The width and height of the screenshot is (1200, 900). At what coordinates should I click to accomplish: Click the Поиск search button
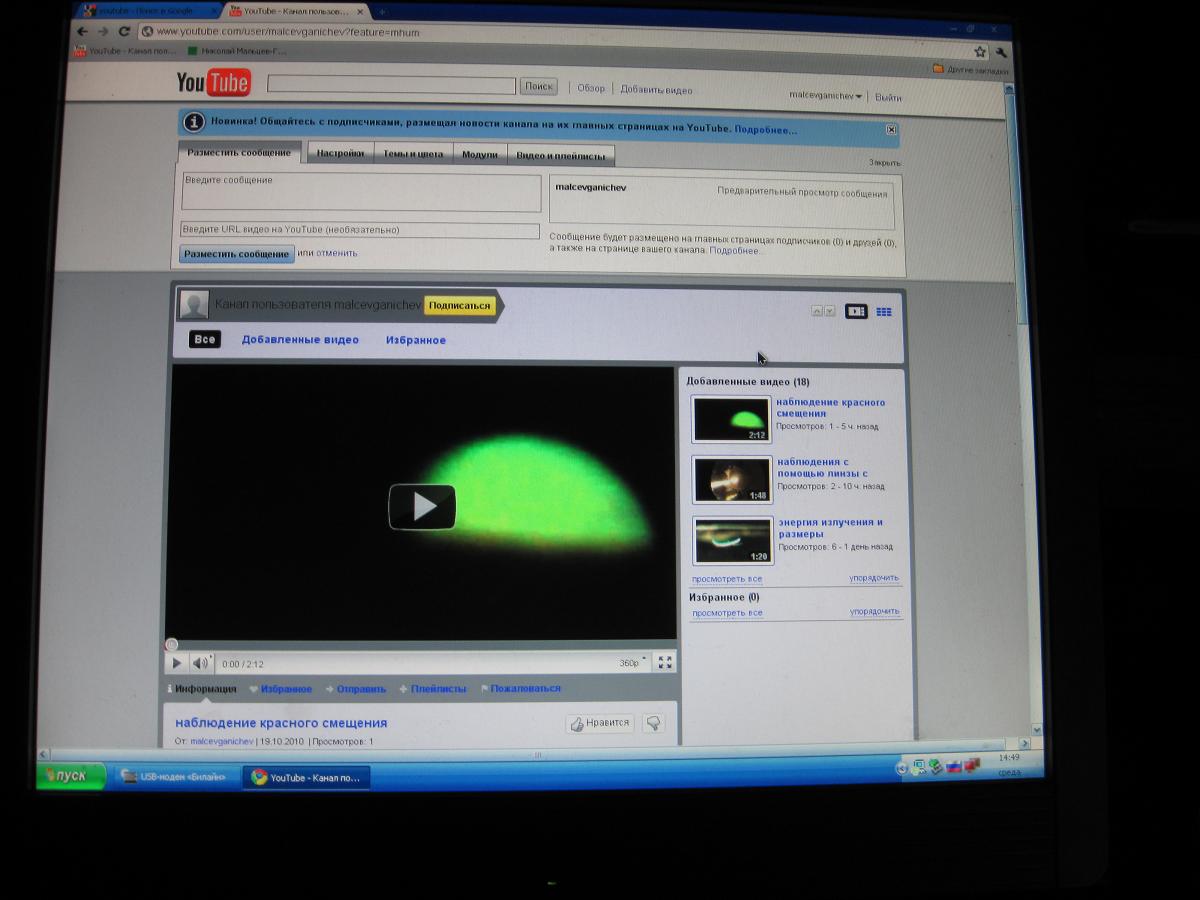click(539, 87)
